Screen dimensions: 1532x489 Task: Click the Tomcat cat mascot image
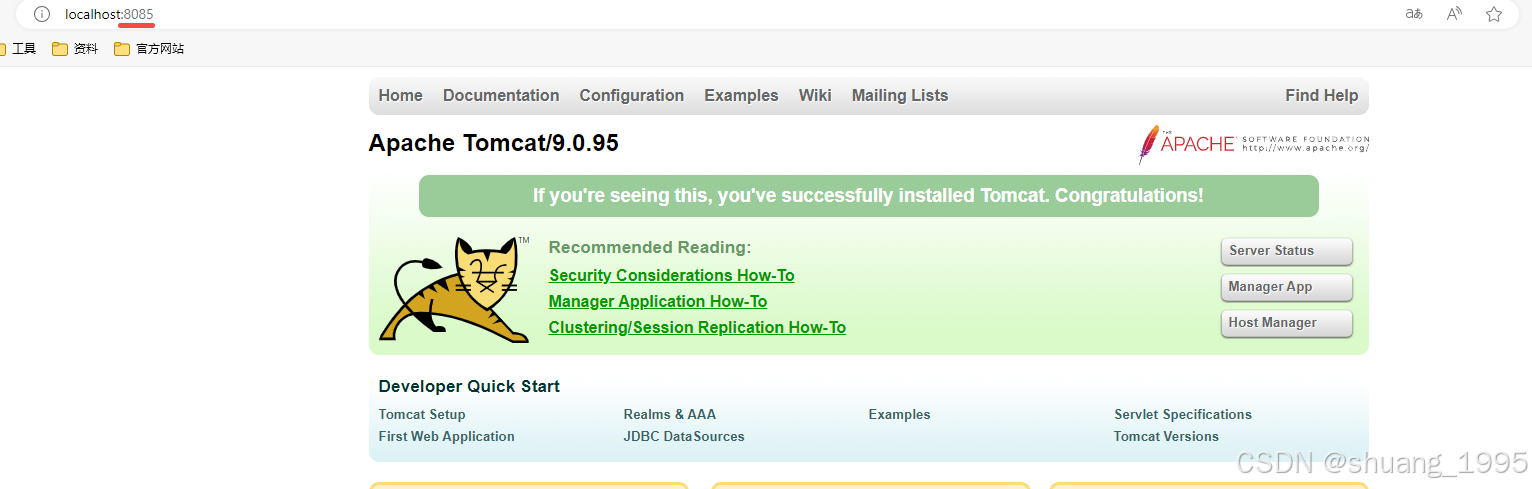tap(454, 290)
